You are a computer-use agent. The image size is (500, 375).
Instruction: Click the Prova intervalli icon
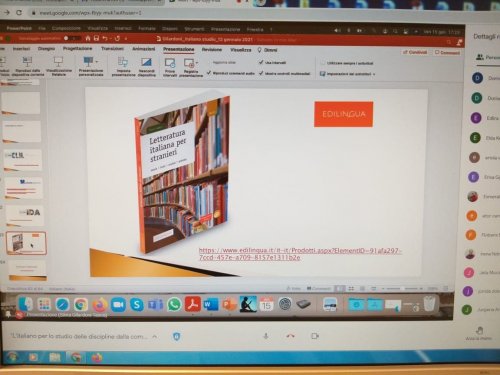(170, 63)
